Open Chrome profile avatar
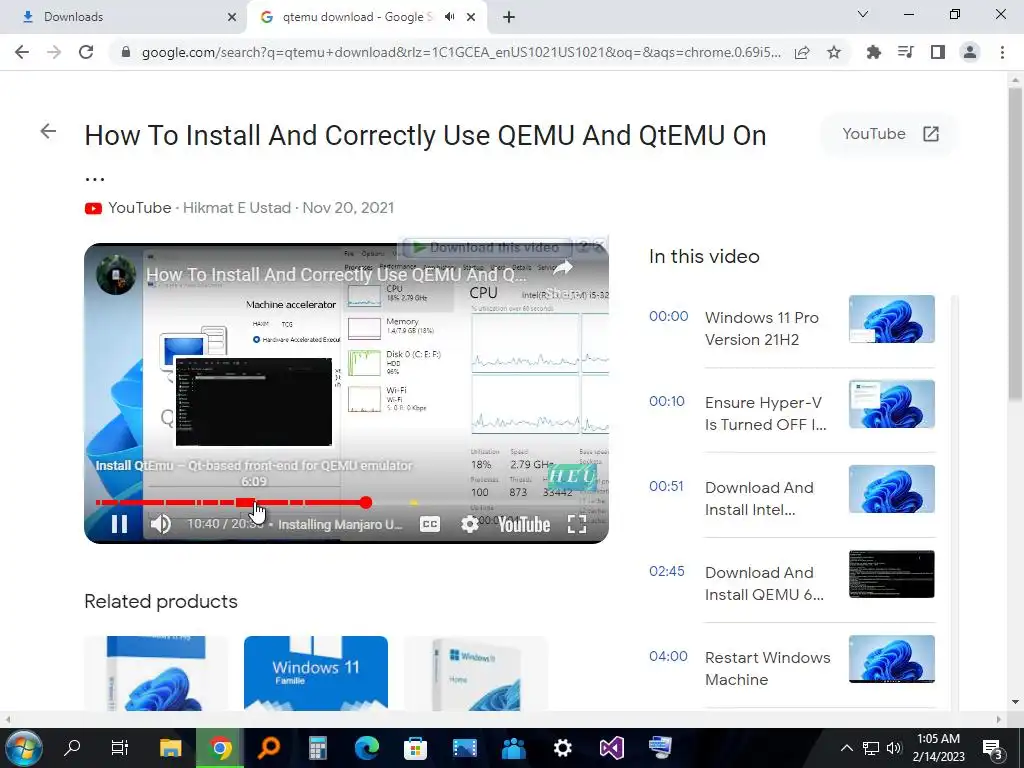The image size is (1024, 768). (970, 52)
